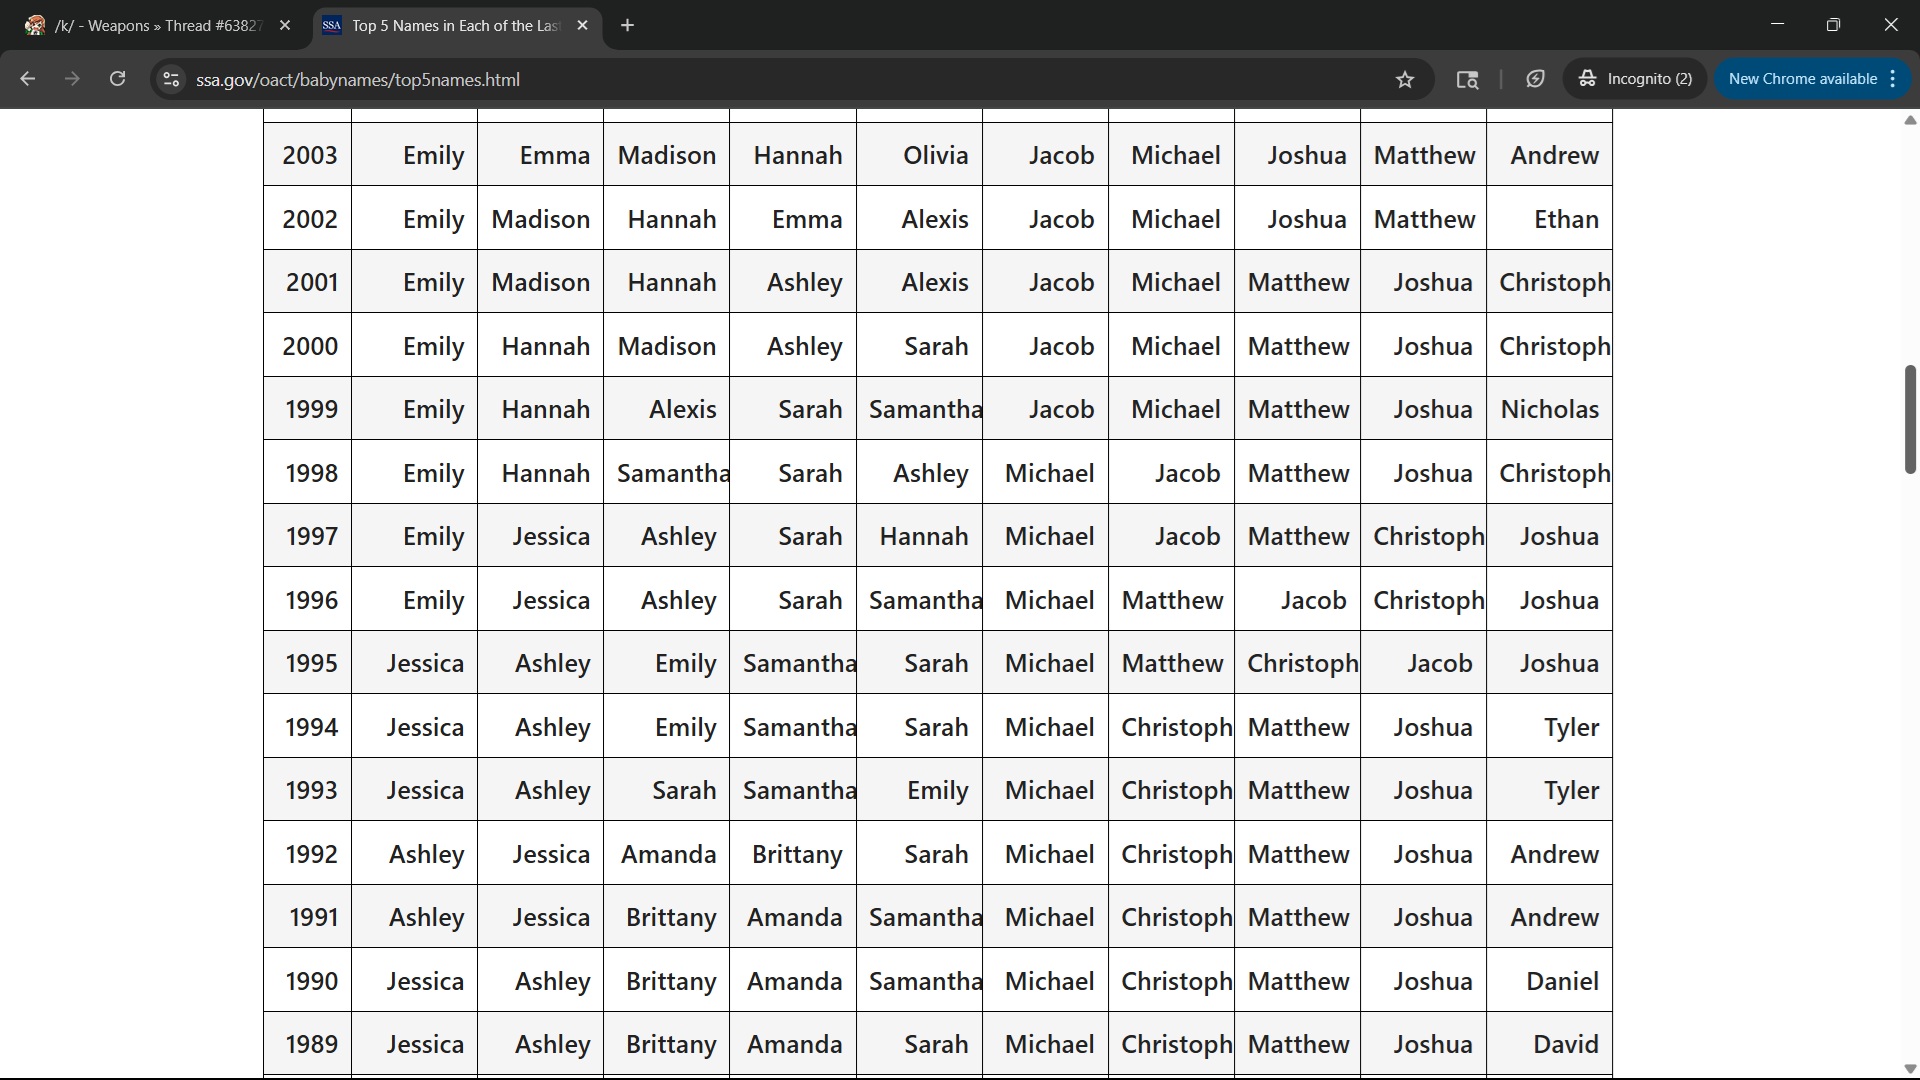Click the year cell 1996
Viewport: 1920px width, 1080px height.
[308, 600]
